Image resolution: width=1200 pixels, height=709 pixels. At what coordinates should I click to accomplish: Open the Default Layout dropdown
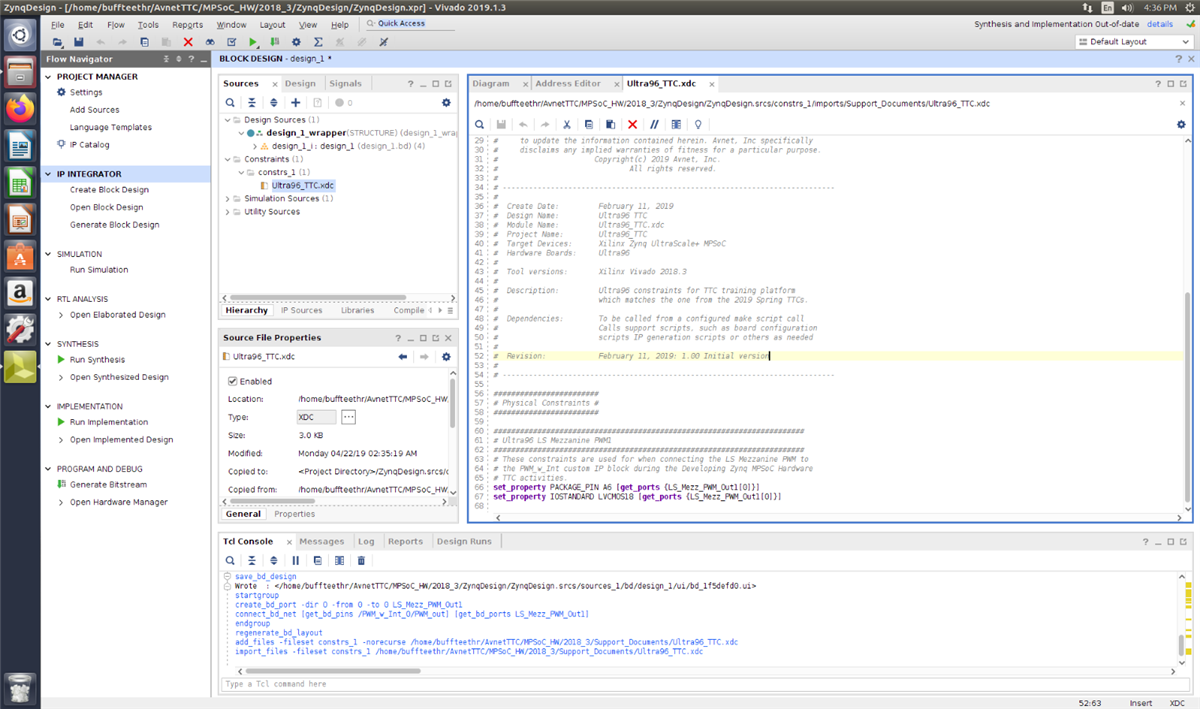pyautogui.click(x=1134, y=42)
